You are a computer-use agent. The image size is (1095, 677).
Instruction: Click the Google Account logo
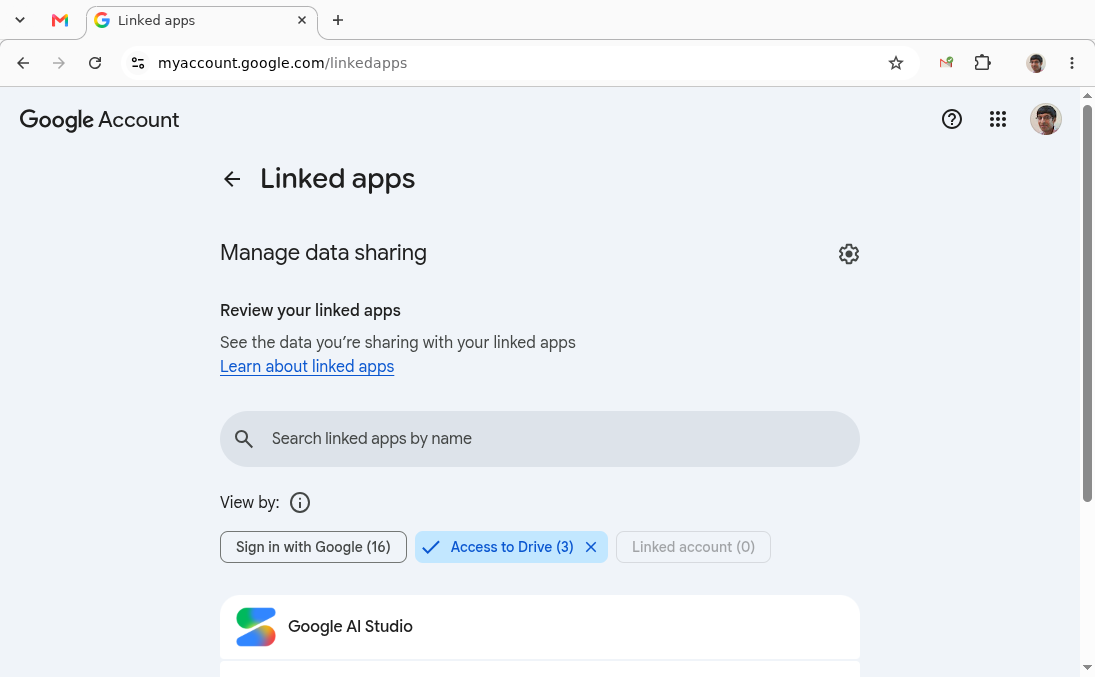coord(99,120)
